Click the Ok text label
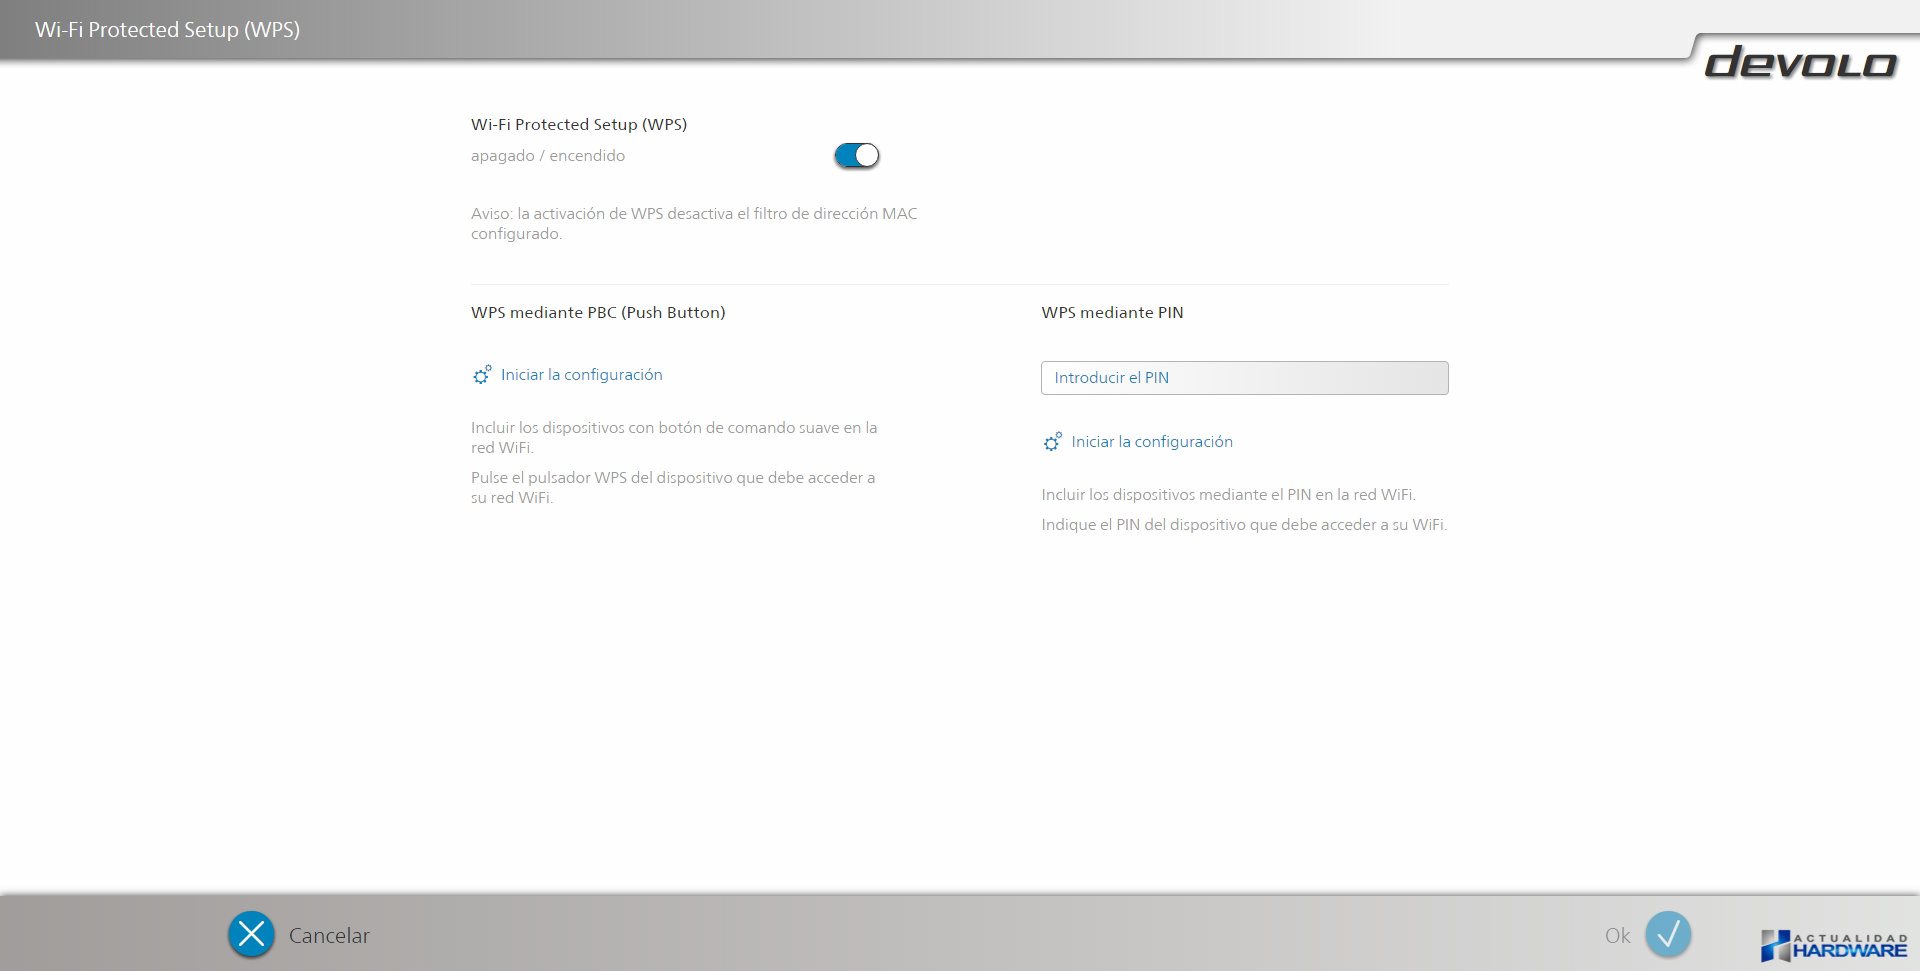Screen dimensions: 1920x971 [1617, 936]
